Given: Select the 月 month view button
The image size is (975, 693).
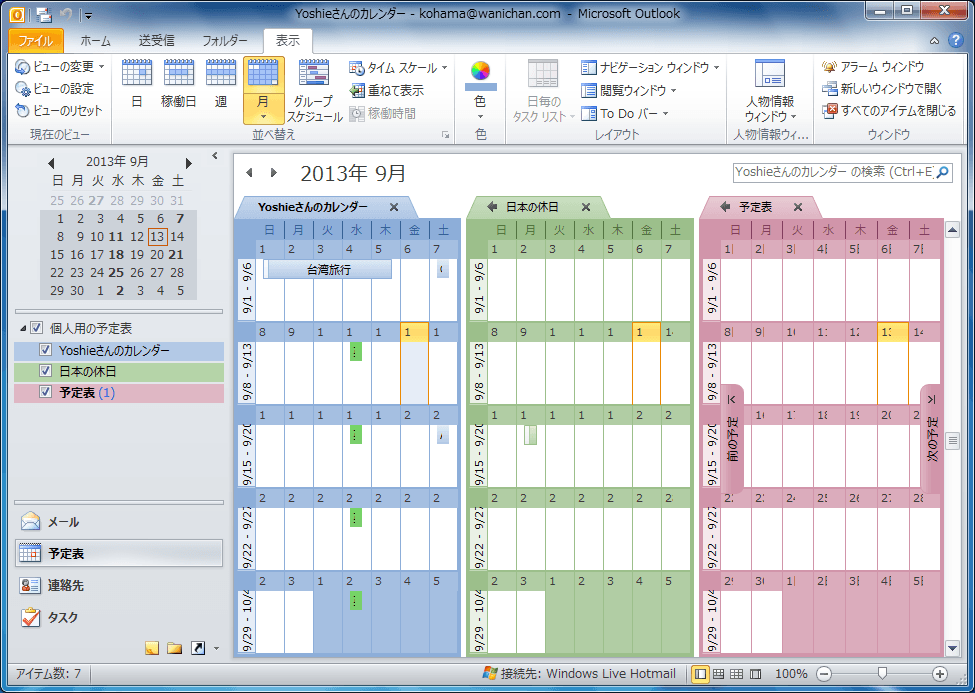Looking at the screenshot, I should point(264,91).
